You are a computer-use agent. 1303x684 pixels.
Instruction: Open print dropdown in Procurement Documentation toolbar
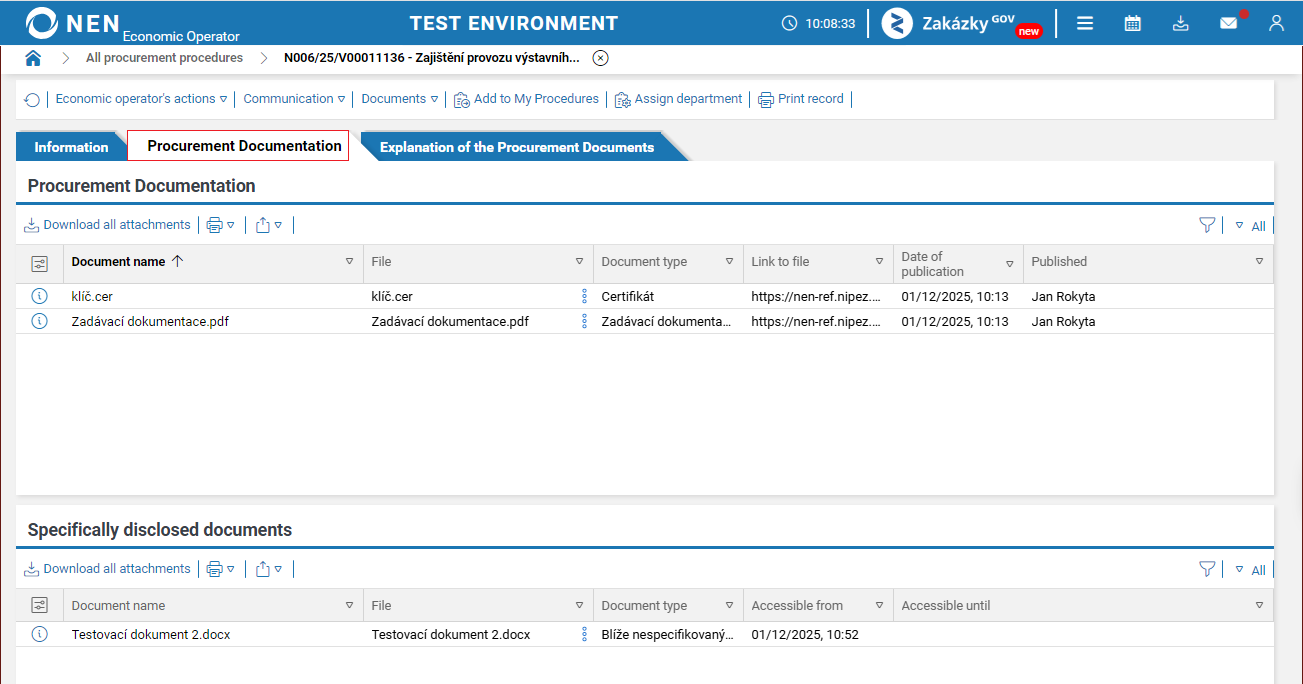220,225
